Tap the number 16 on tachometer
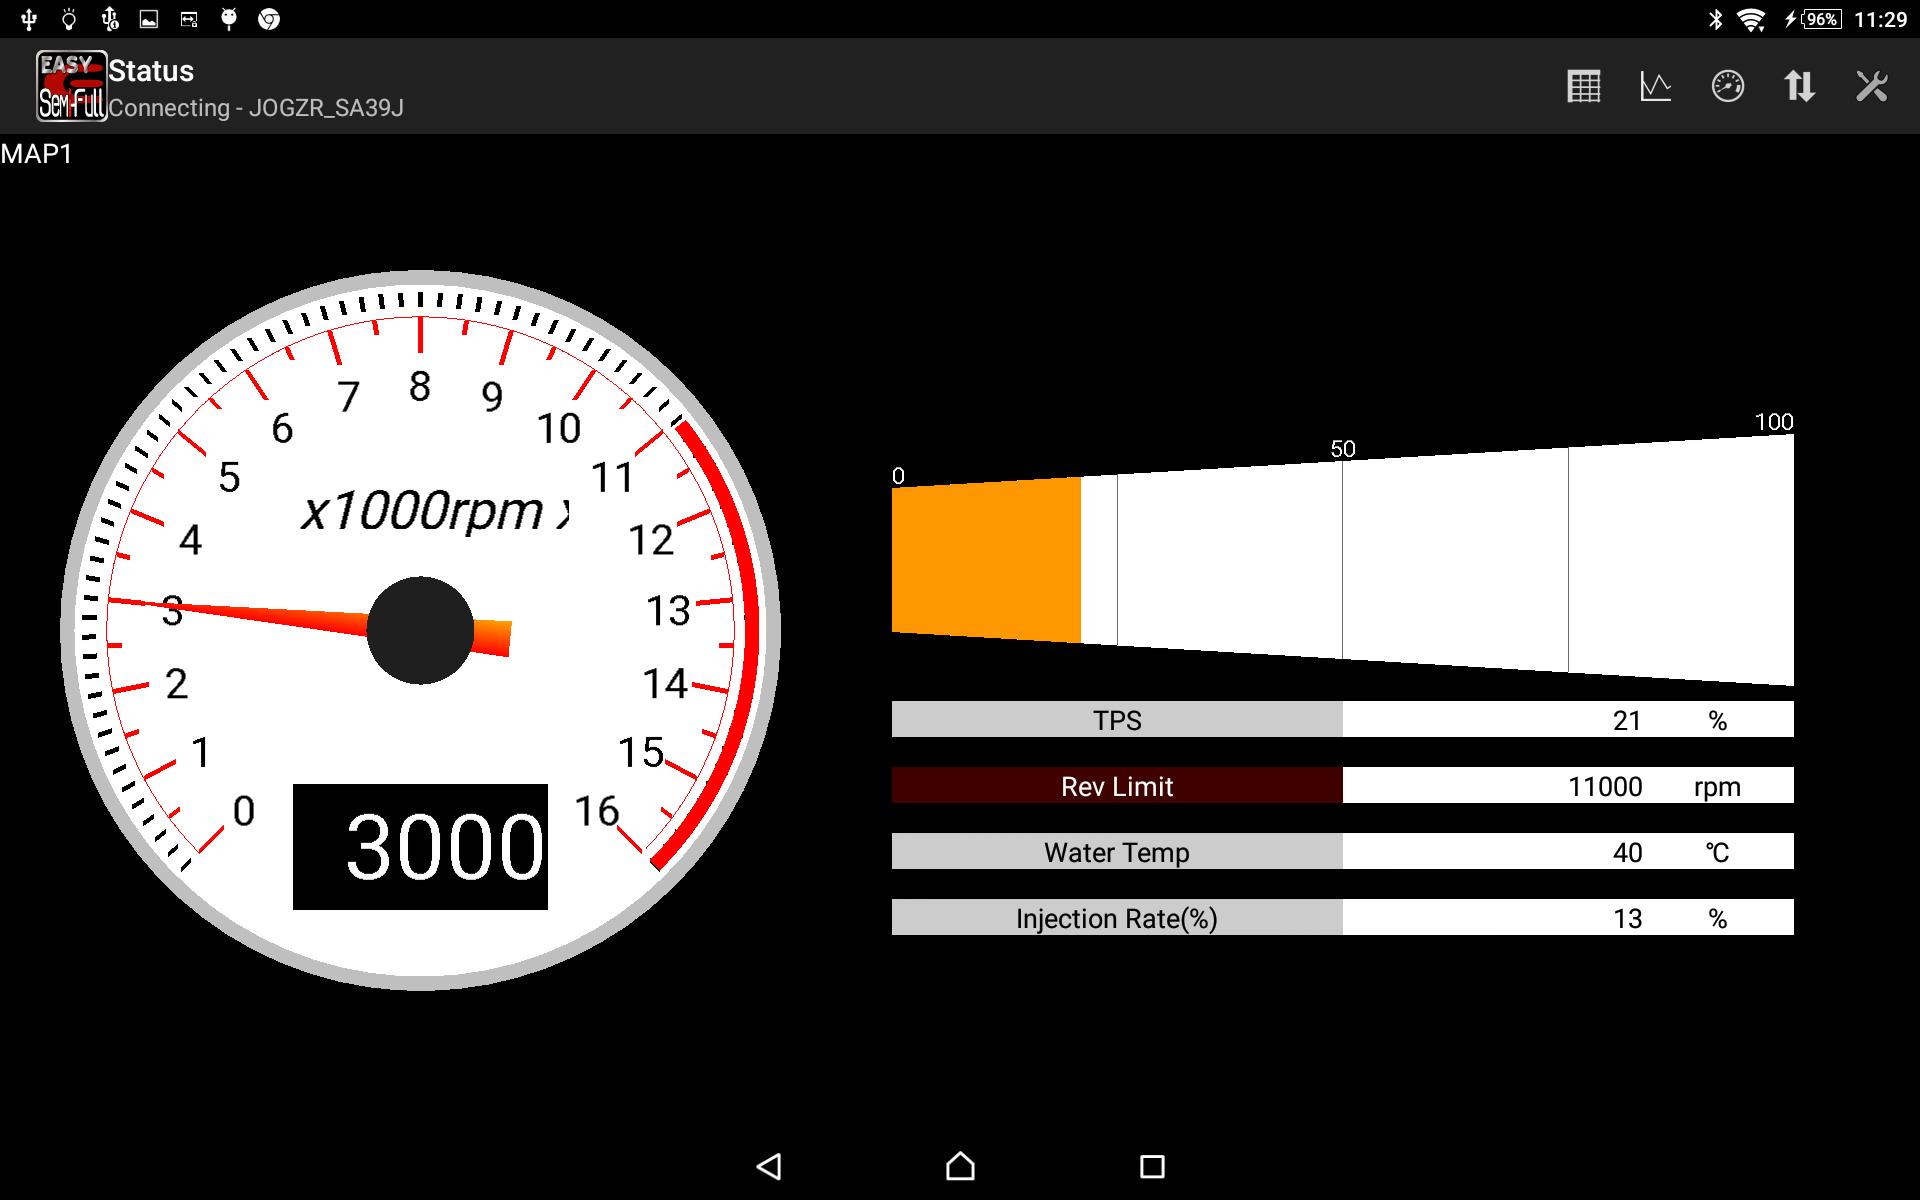 [x=597, y=811]
